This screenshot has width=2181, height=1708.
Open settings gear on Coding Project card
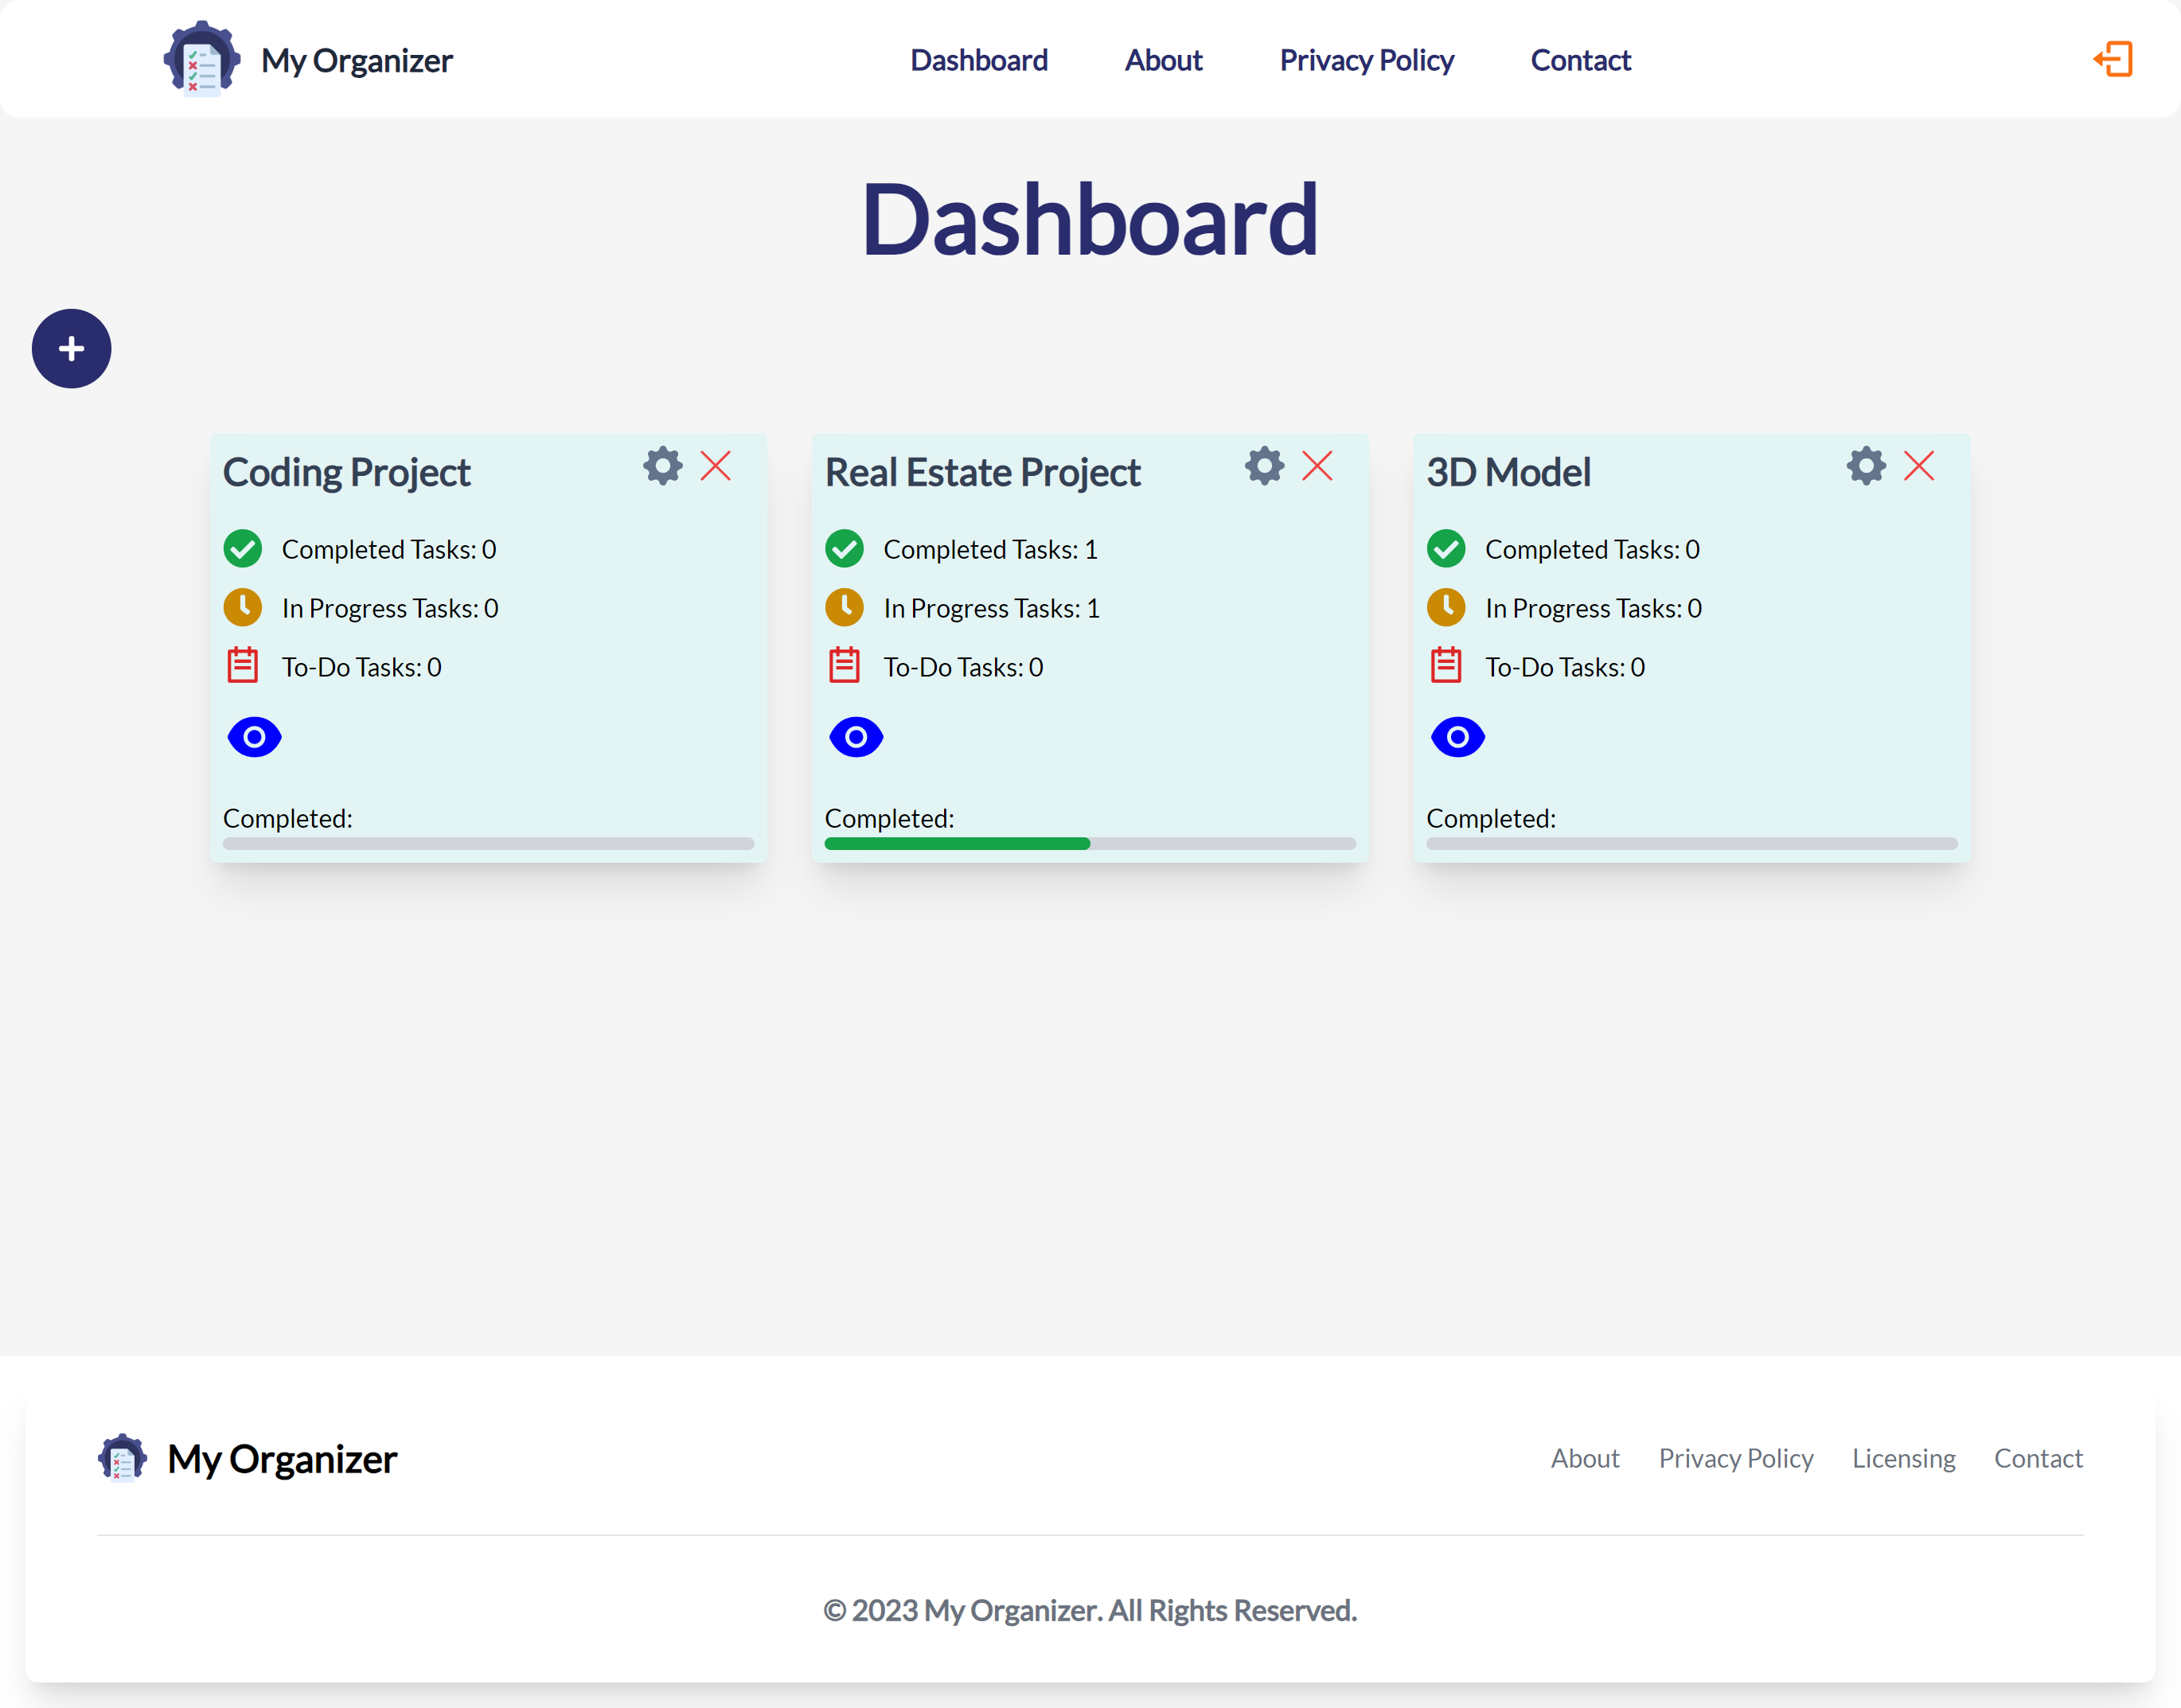[x=662, y=466]
